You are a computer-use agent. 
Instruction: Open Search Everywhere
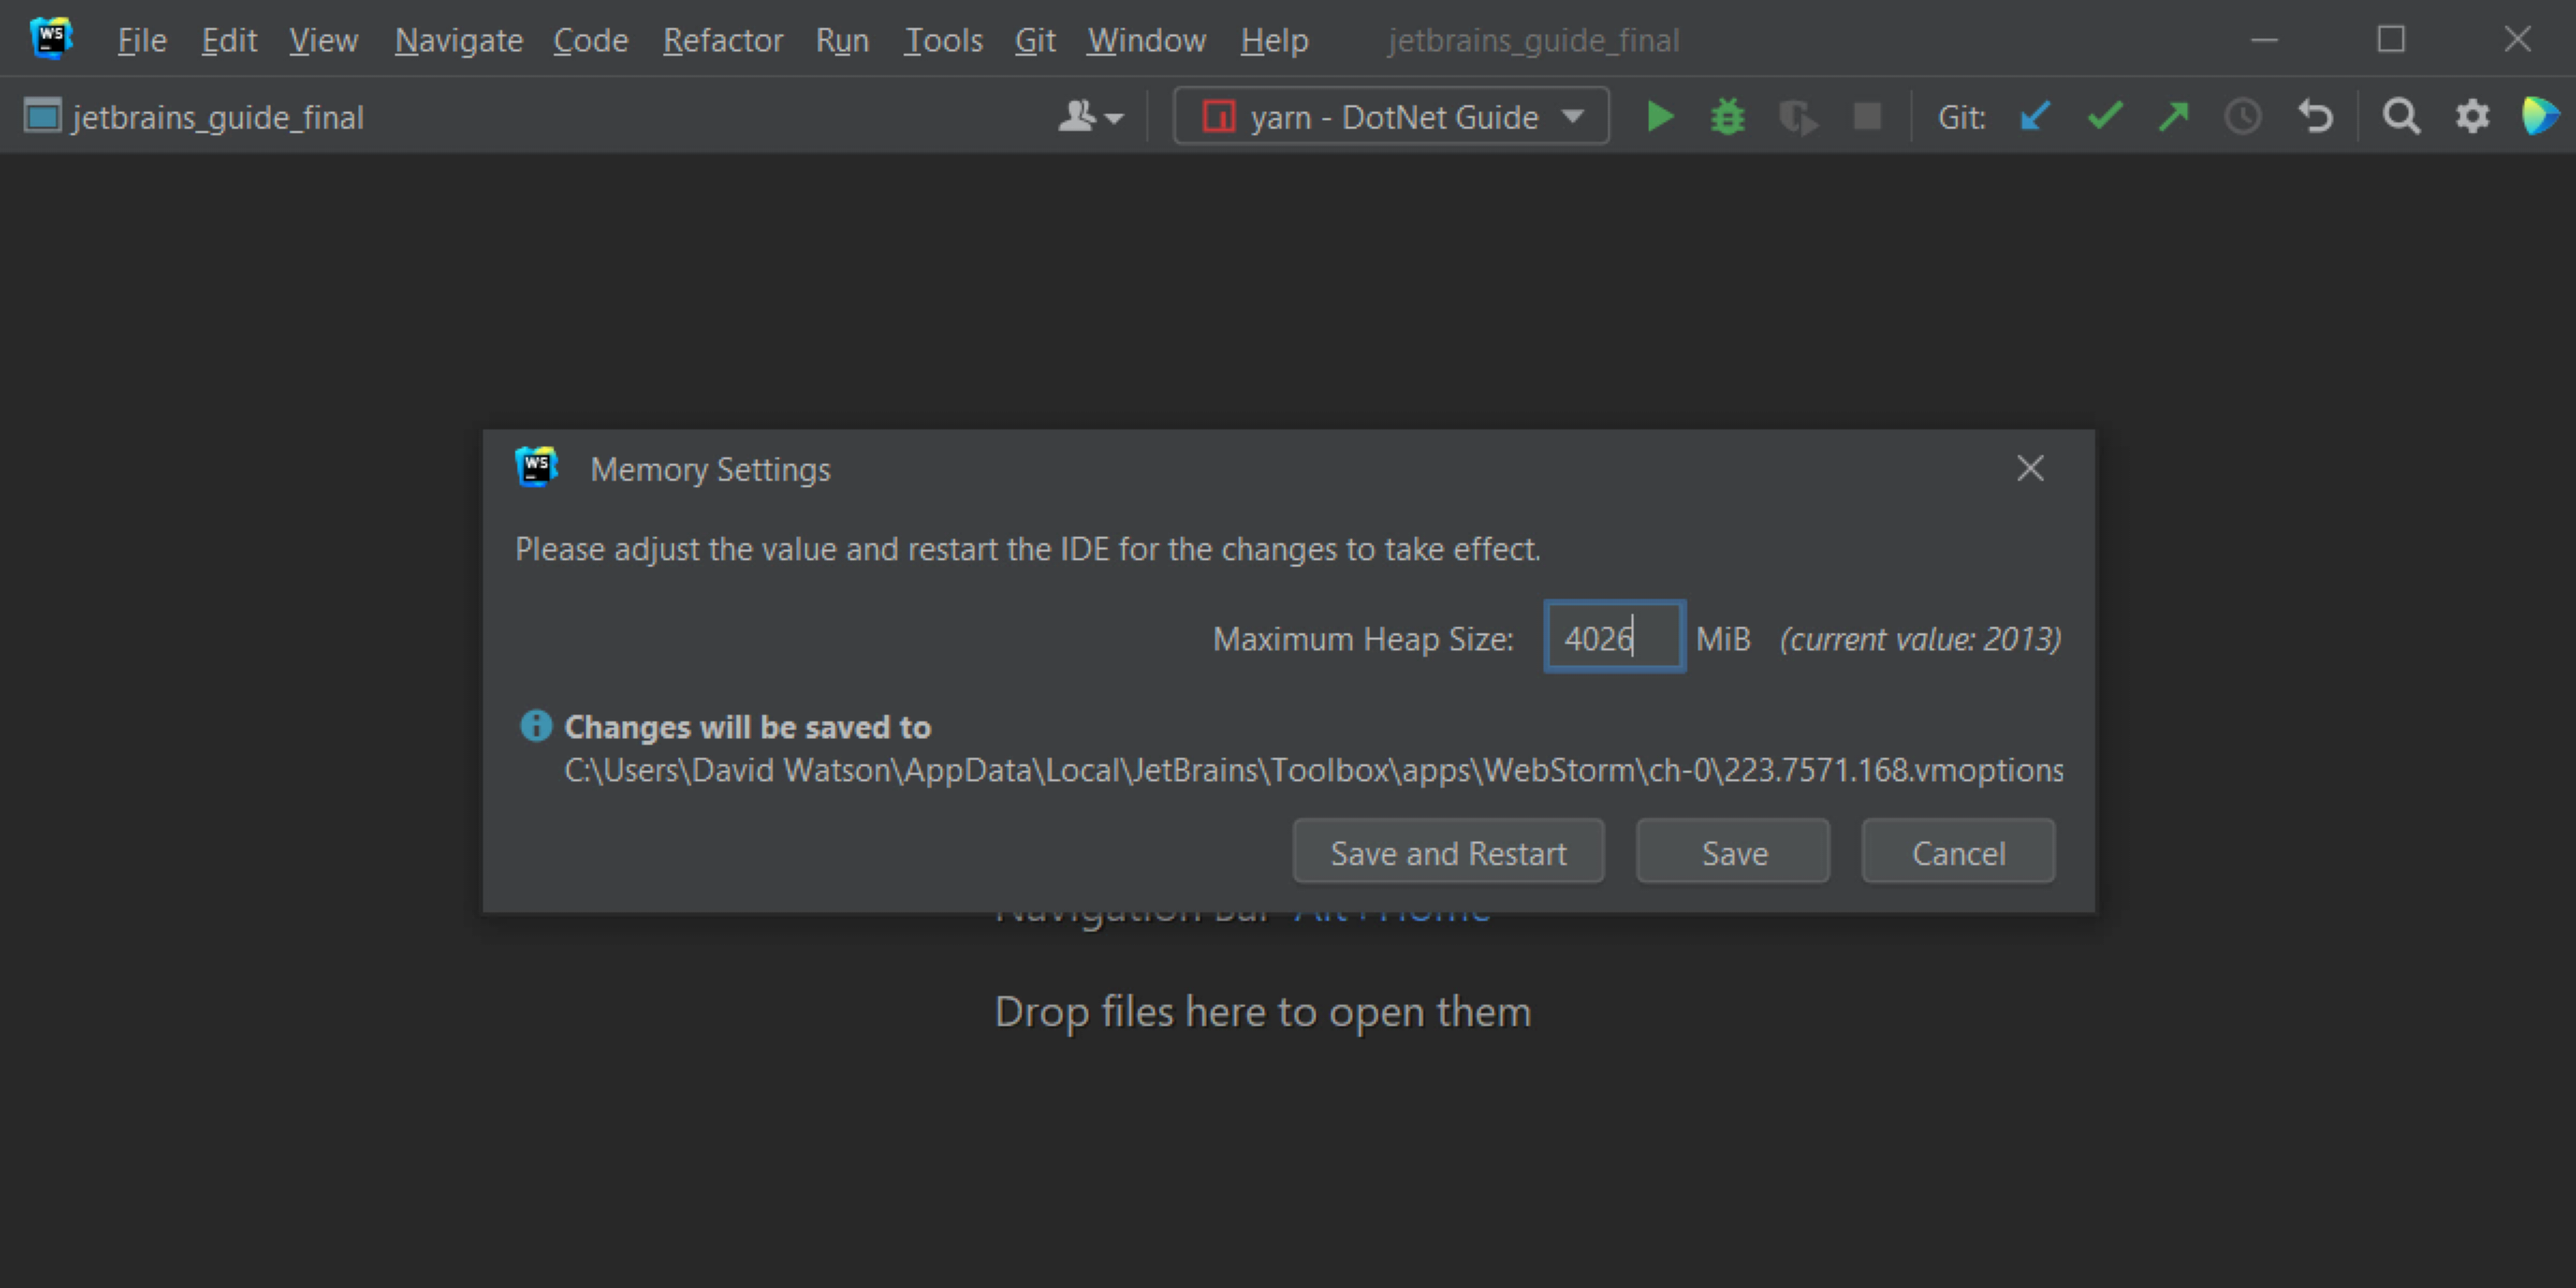pyautogui.click(x=2401, y=116)
